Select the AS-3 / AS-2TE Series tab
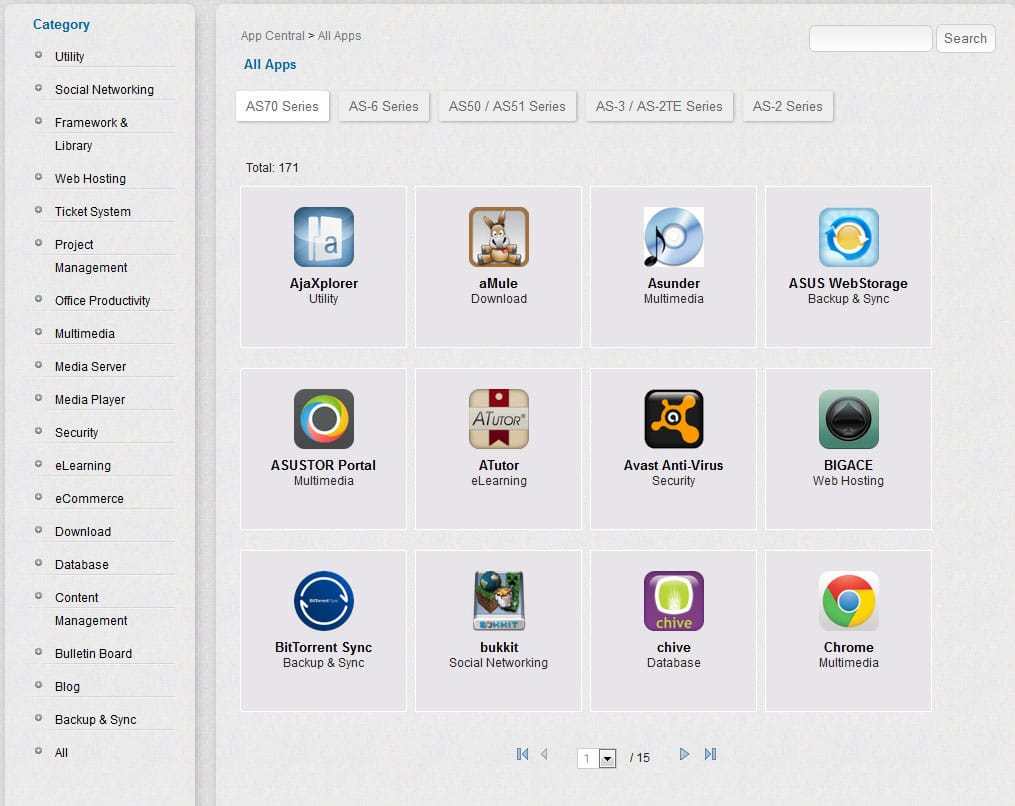1015x806 pixels. [659, 106]
